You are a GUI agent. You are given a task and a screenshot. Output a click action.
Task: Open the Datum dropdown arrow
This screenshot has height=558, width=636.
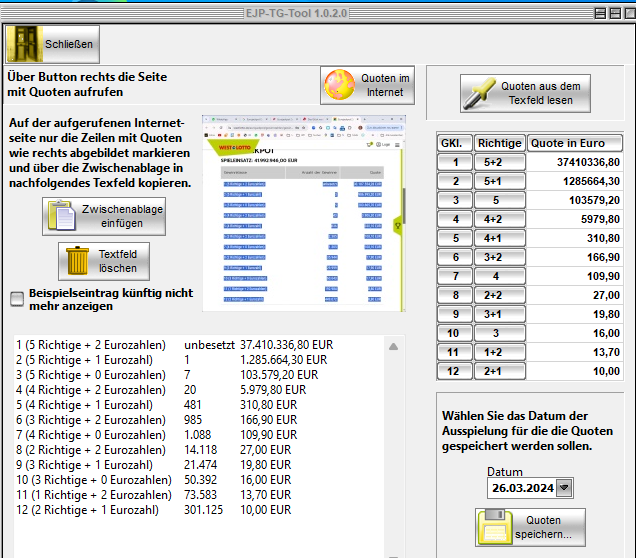coord(564,487)
